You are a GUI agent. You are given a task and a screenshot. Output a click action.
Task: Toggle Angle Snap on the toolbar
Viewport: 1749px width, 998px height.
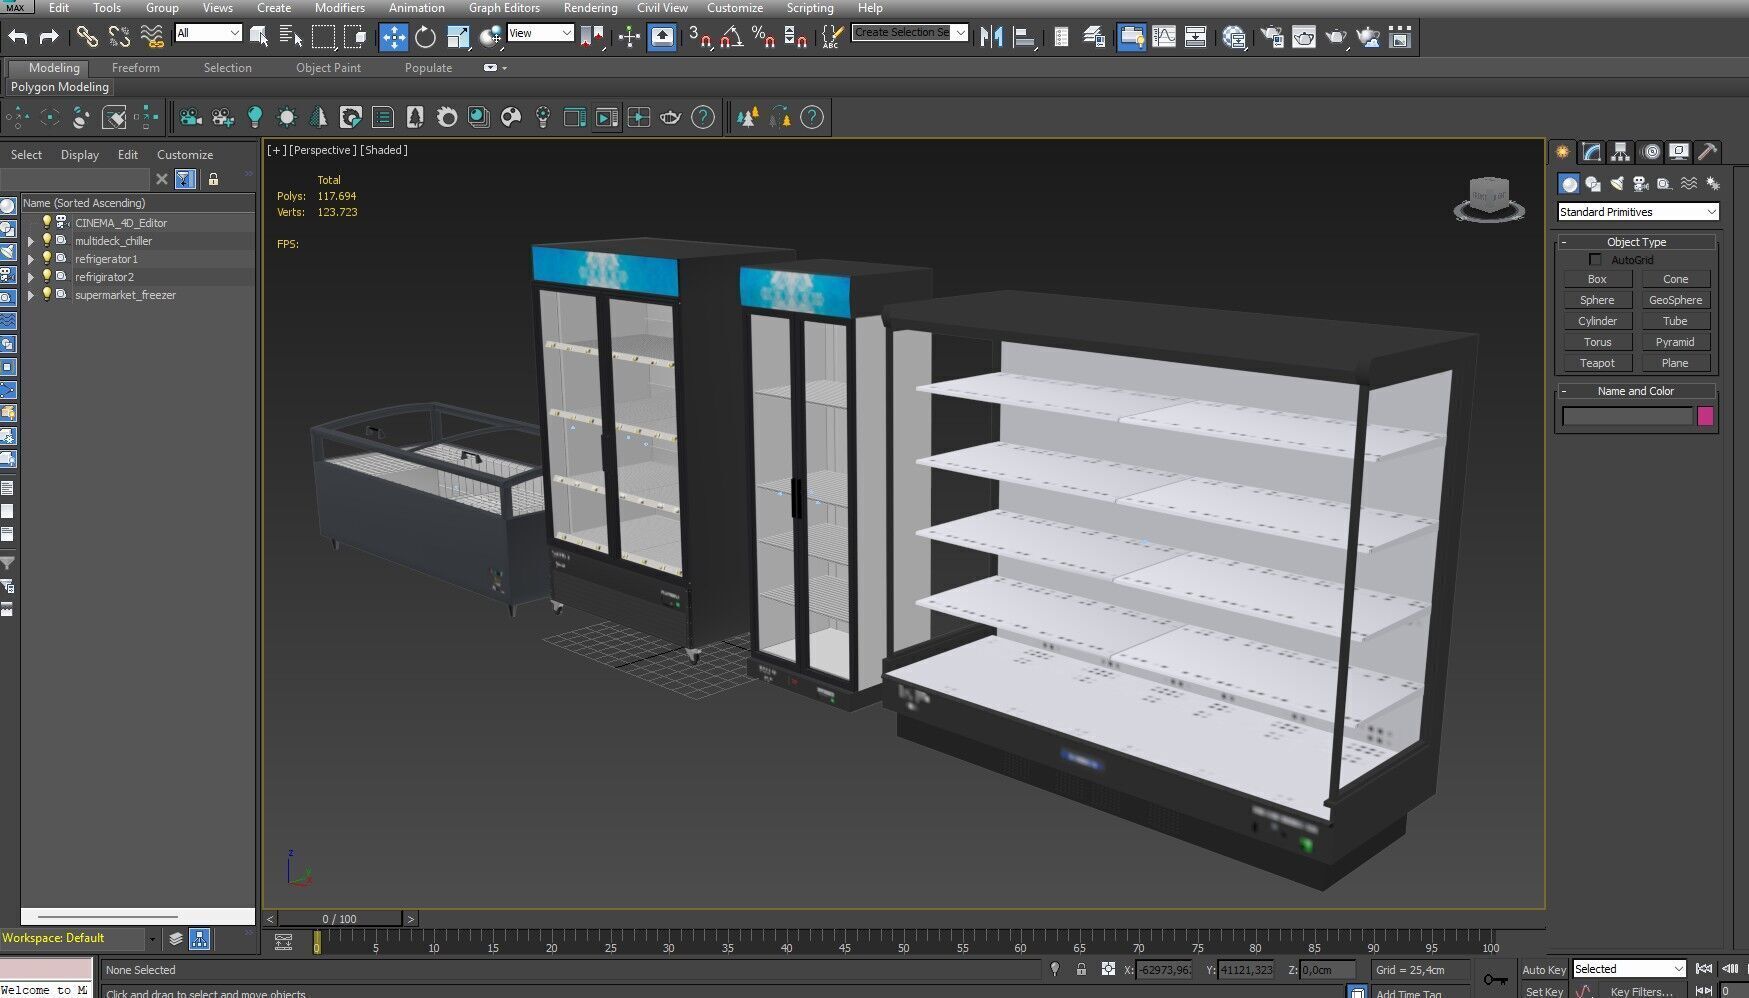732,37
